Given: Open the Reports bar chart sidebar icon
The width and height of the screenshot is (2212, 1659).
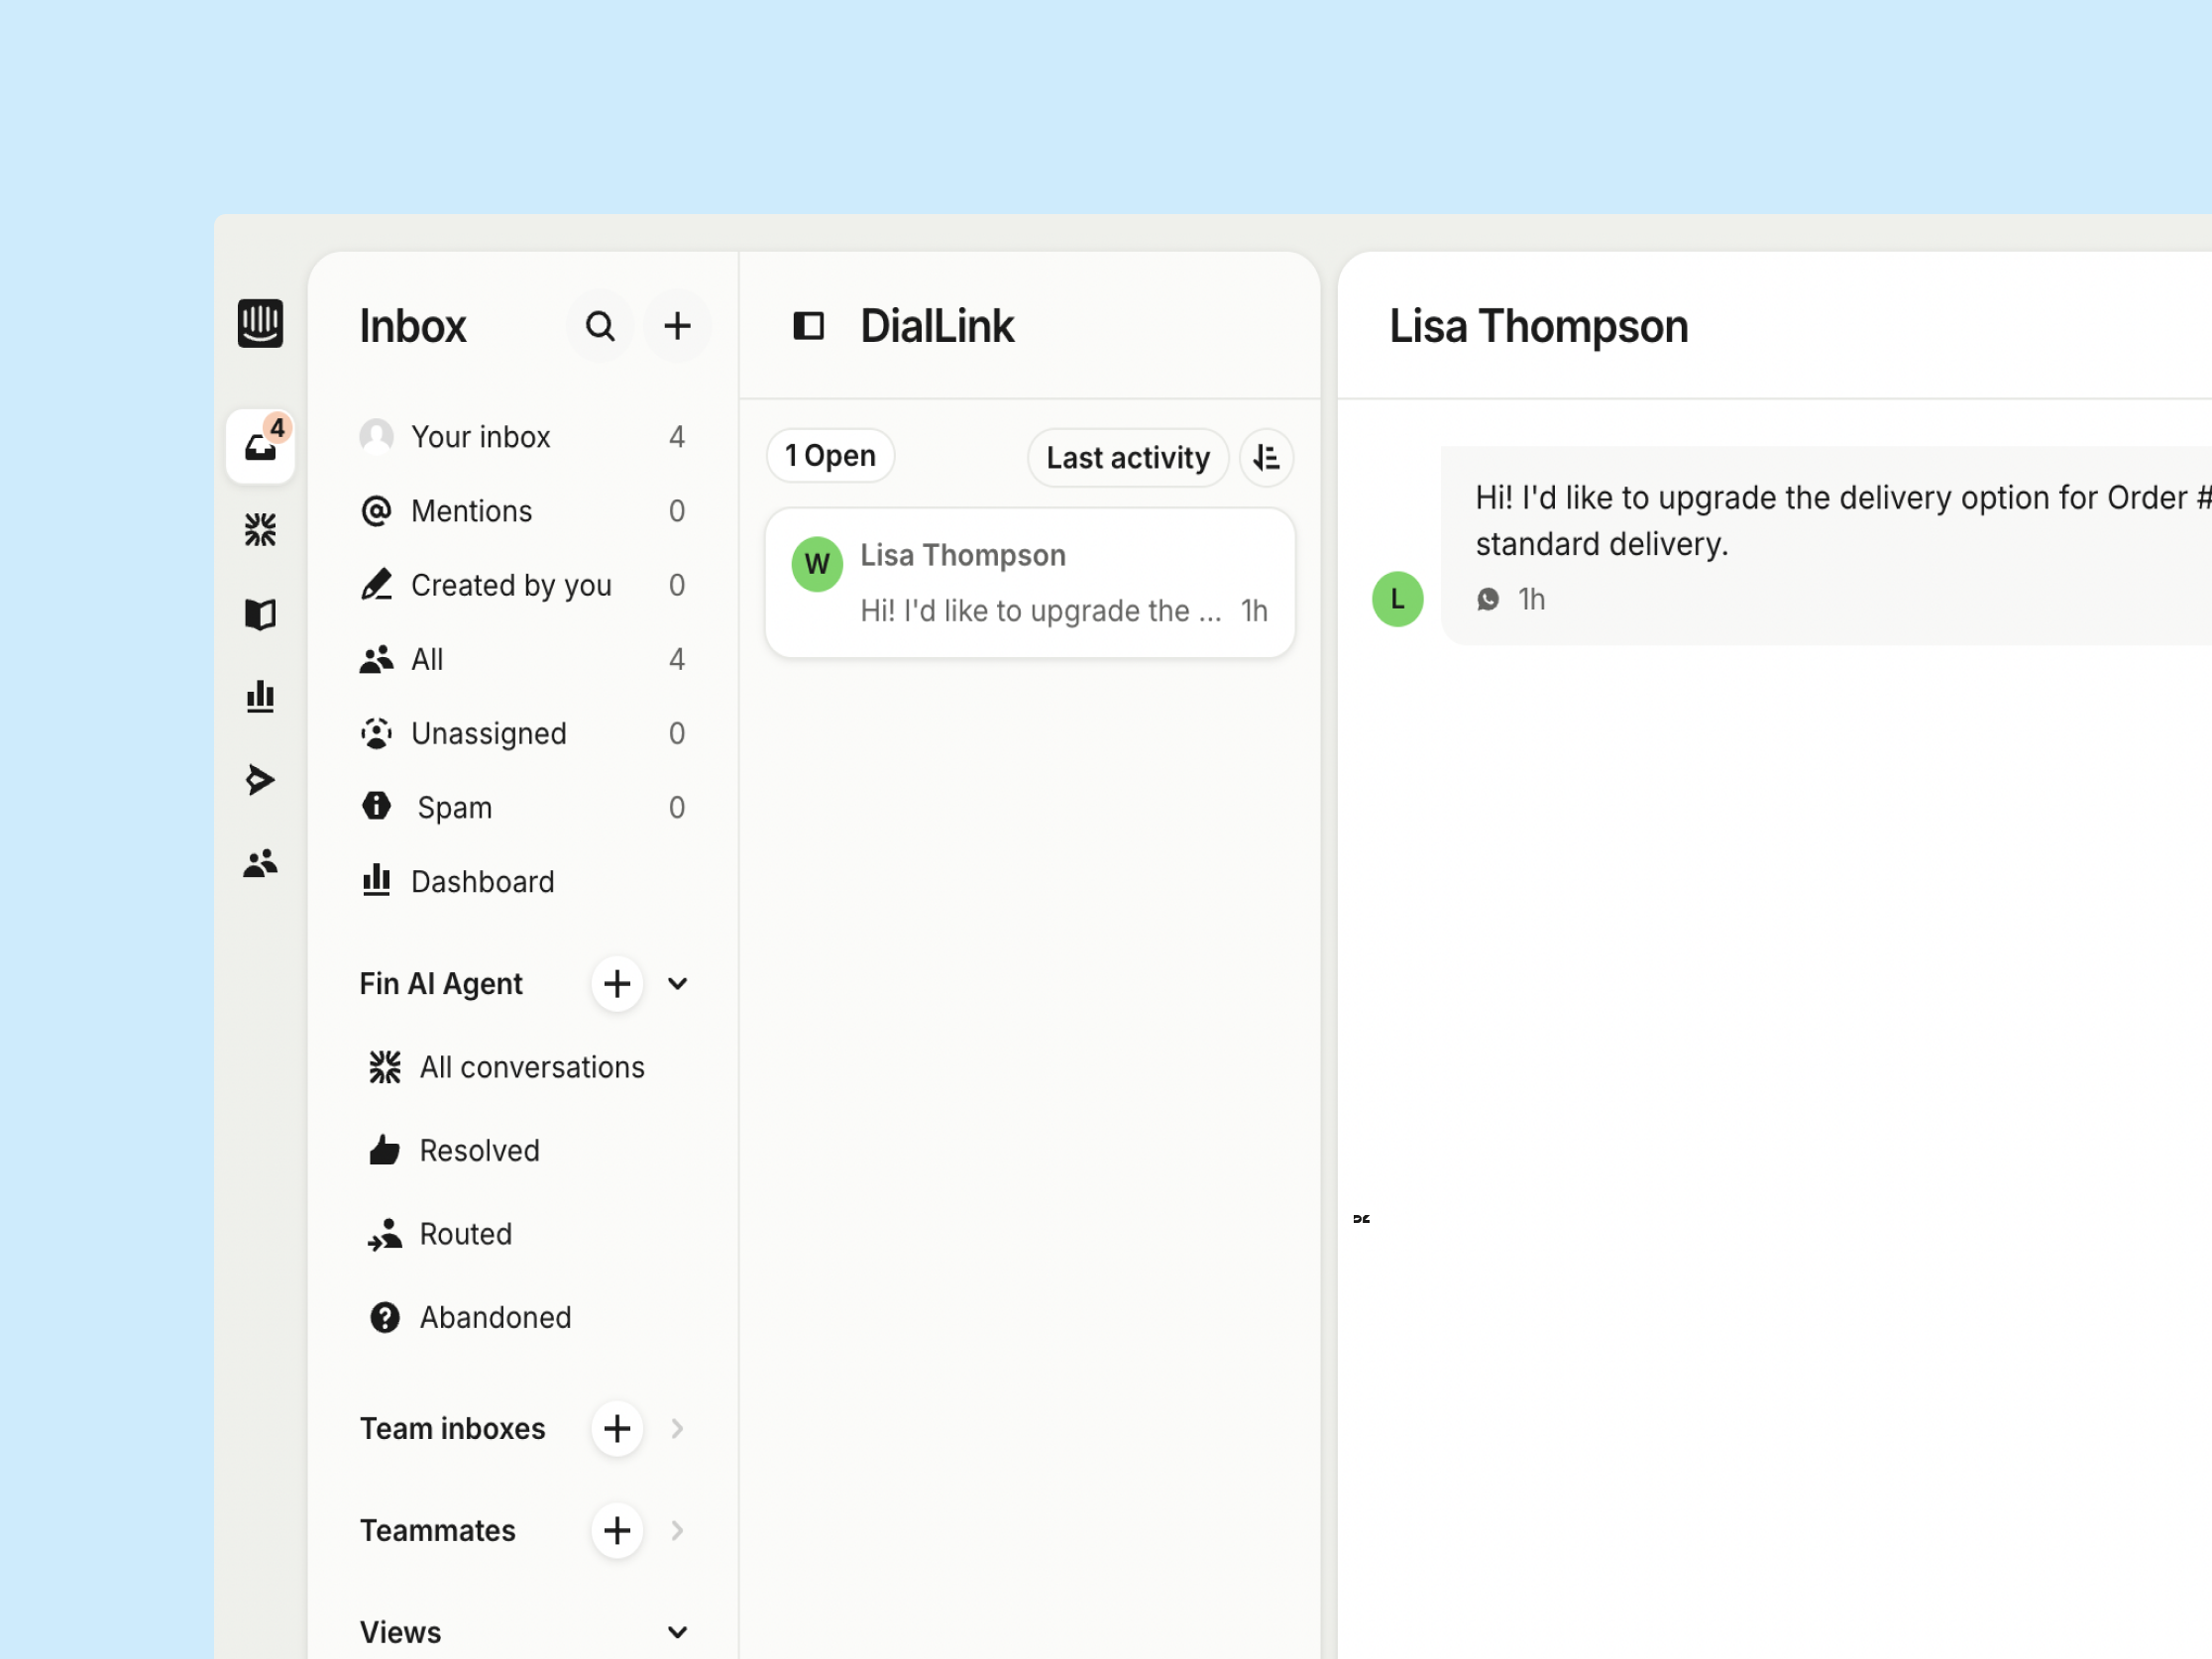Looking at the screenshot, I should [x=260, y=696].
